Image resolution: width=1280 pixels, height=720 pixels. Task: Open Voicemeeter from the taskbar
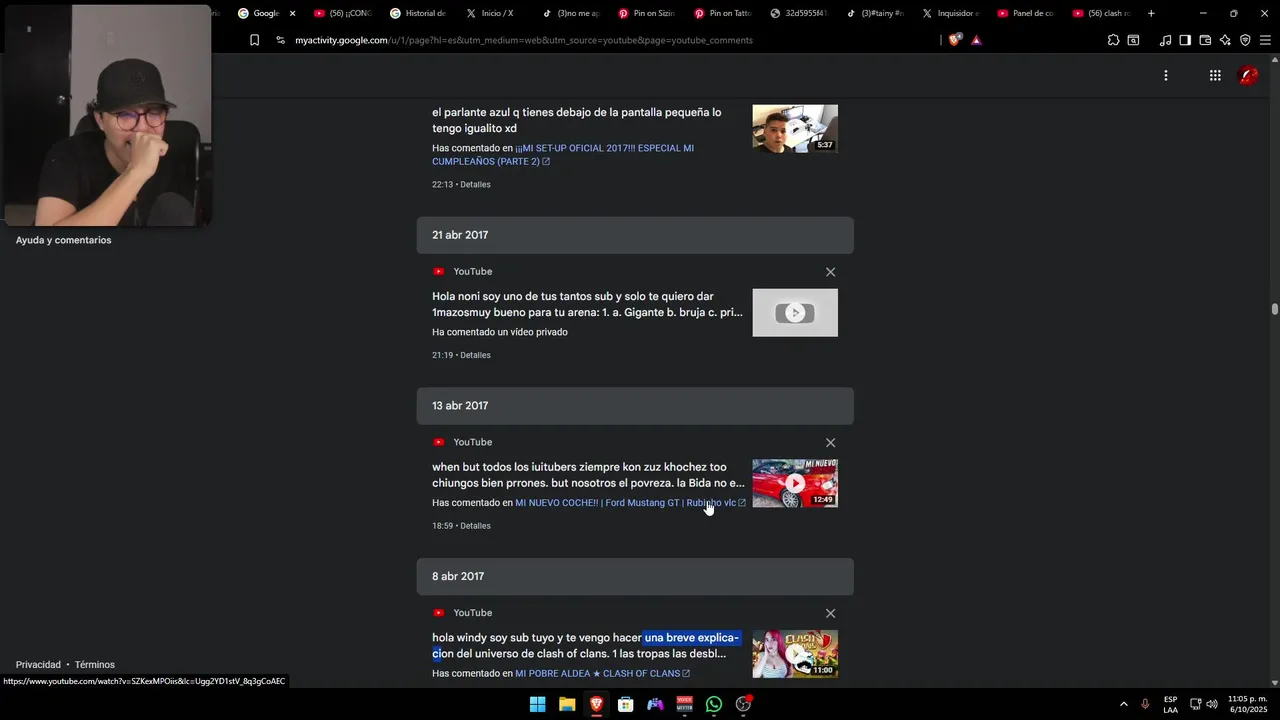click(684, 704)
